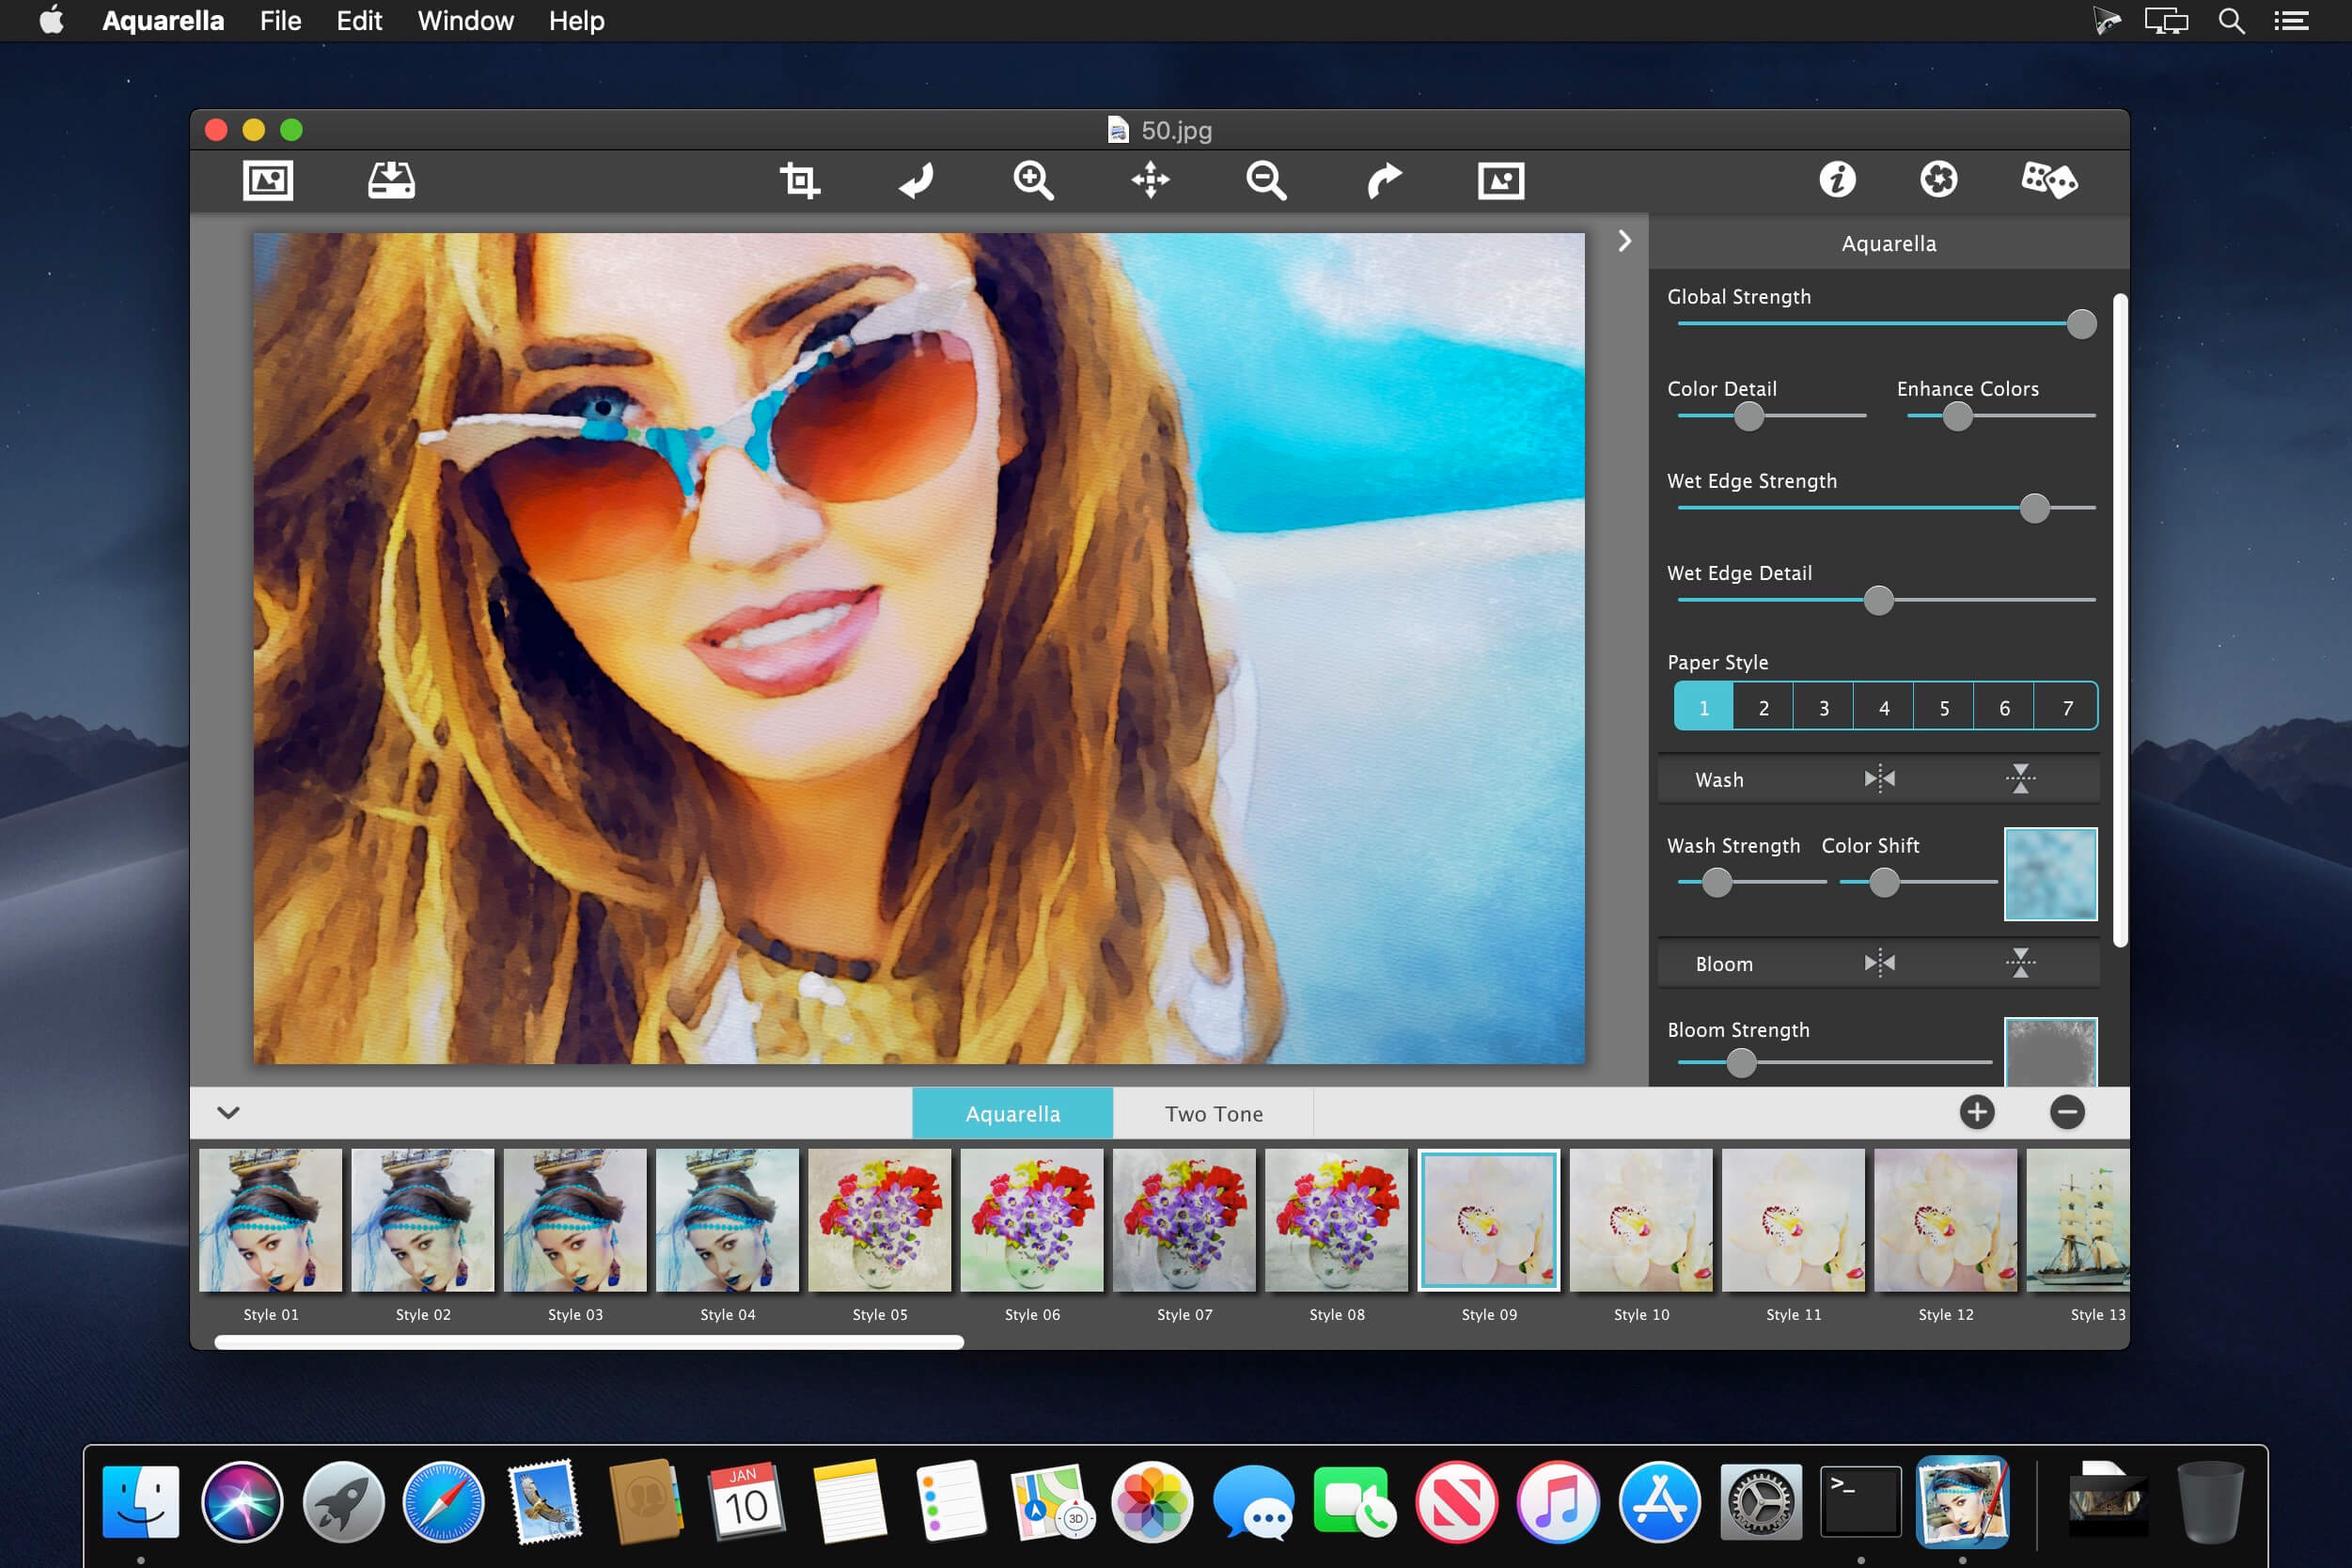This screenshot has width=2352, height=1568.
Task: Click the add preset plus button
Action: (x=1976, y=1112)
